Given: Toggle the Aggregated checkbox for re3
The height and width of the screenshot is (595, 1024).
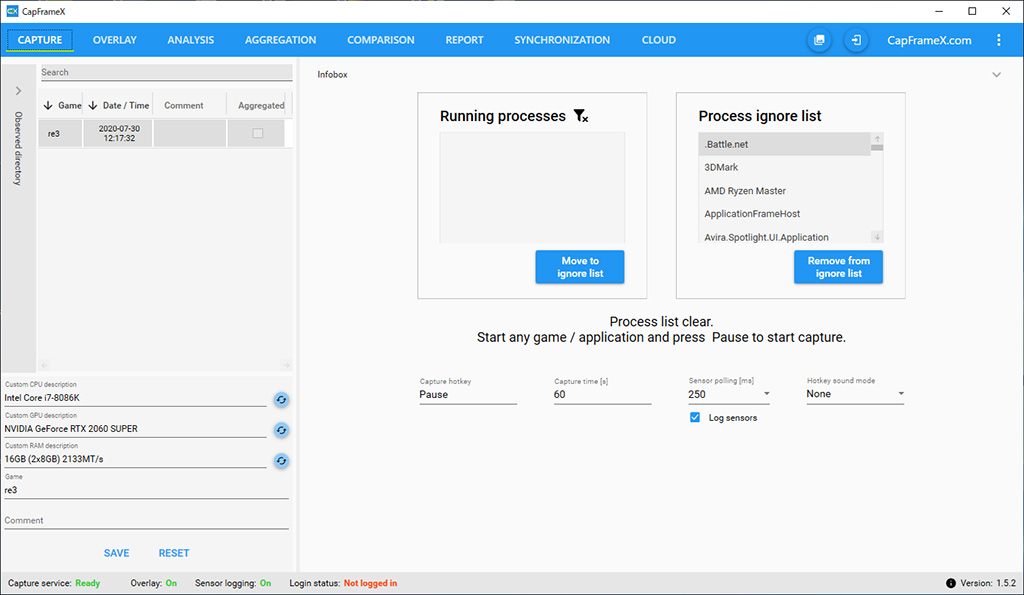Looking at the screenshot, I should coord(258,134).
